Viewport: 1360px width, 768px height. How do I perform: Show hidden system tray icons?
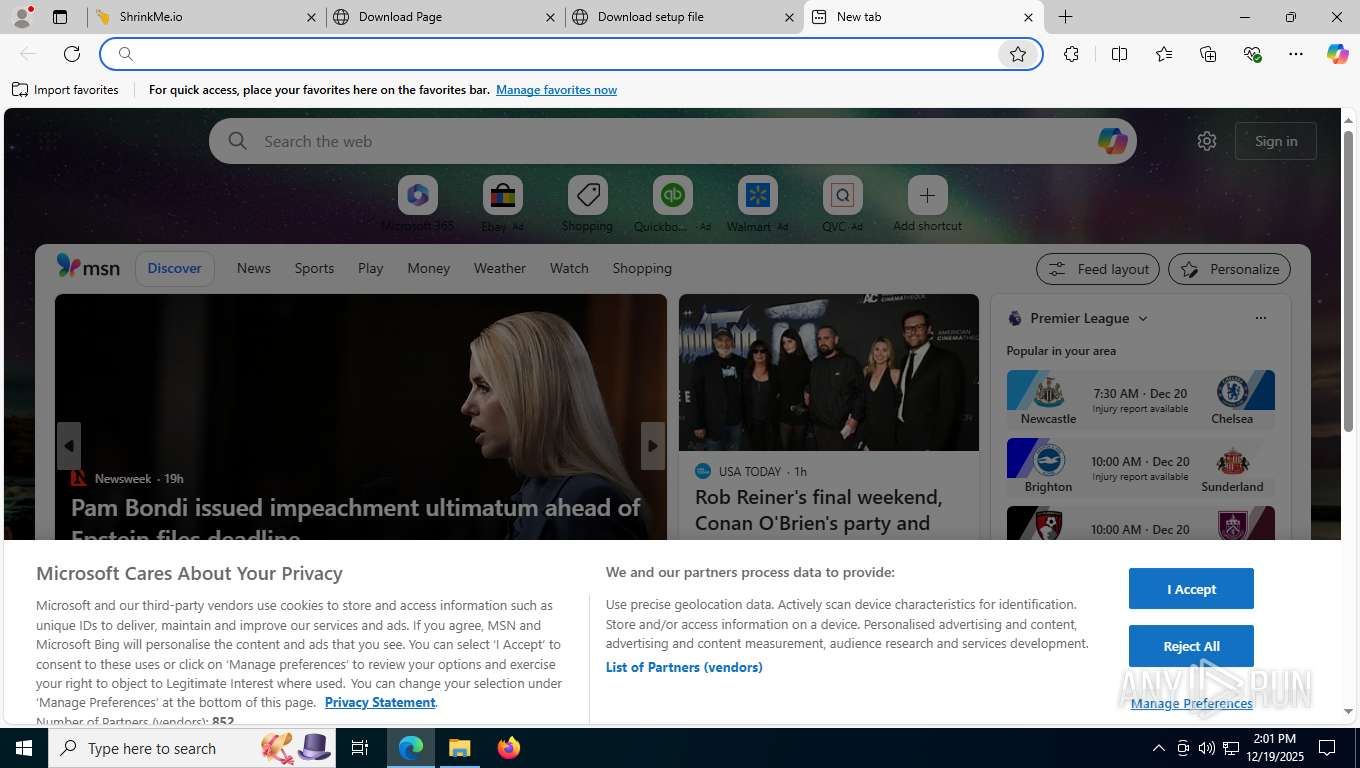coord(1159,748)
